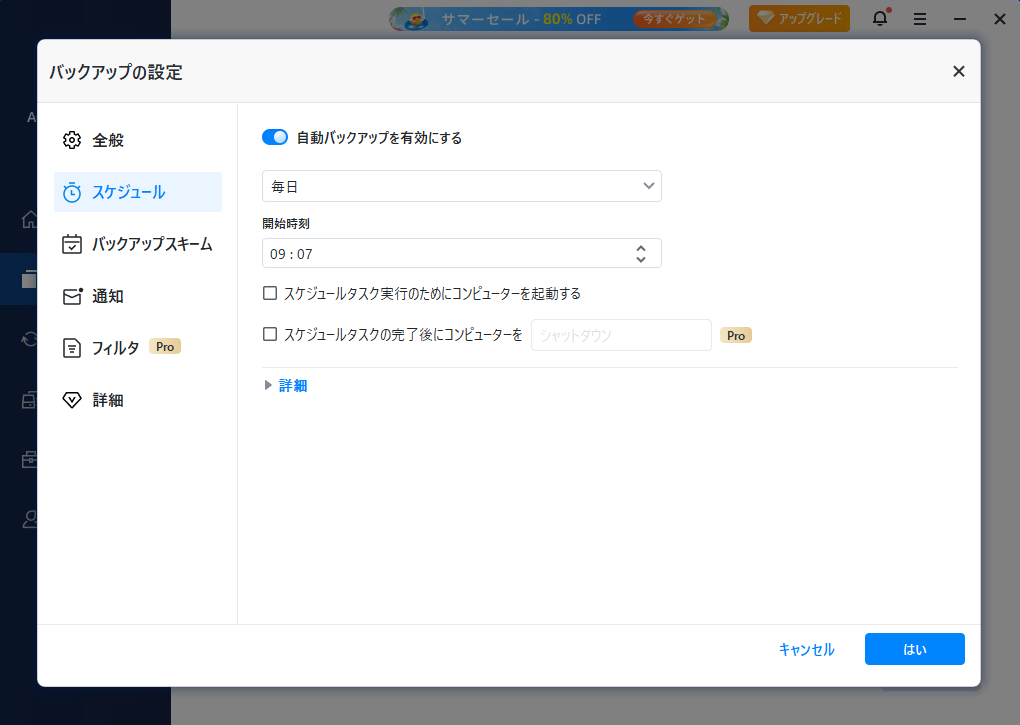Click the サマーセール 80% OFF banner
The image size is (1020, 725).
click(x=559, y=19)
